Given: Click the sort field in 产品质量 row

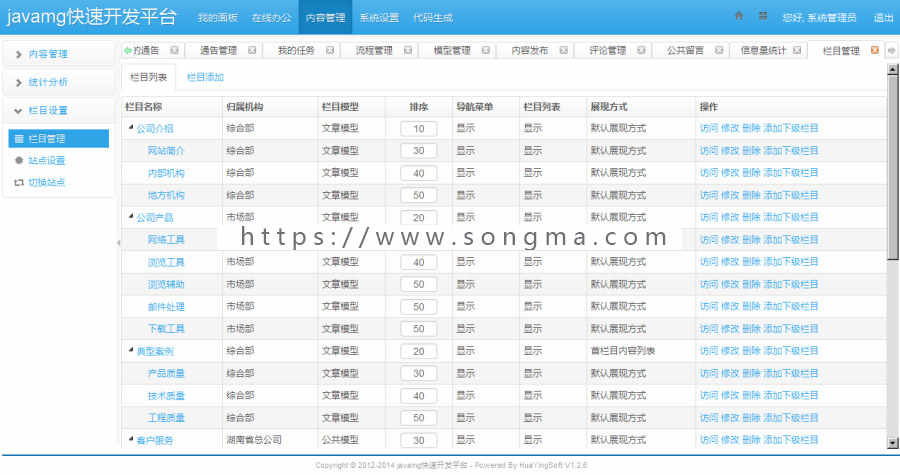Looking at the screenshot, I should point(418,373).
